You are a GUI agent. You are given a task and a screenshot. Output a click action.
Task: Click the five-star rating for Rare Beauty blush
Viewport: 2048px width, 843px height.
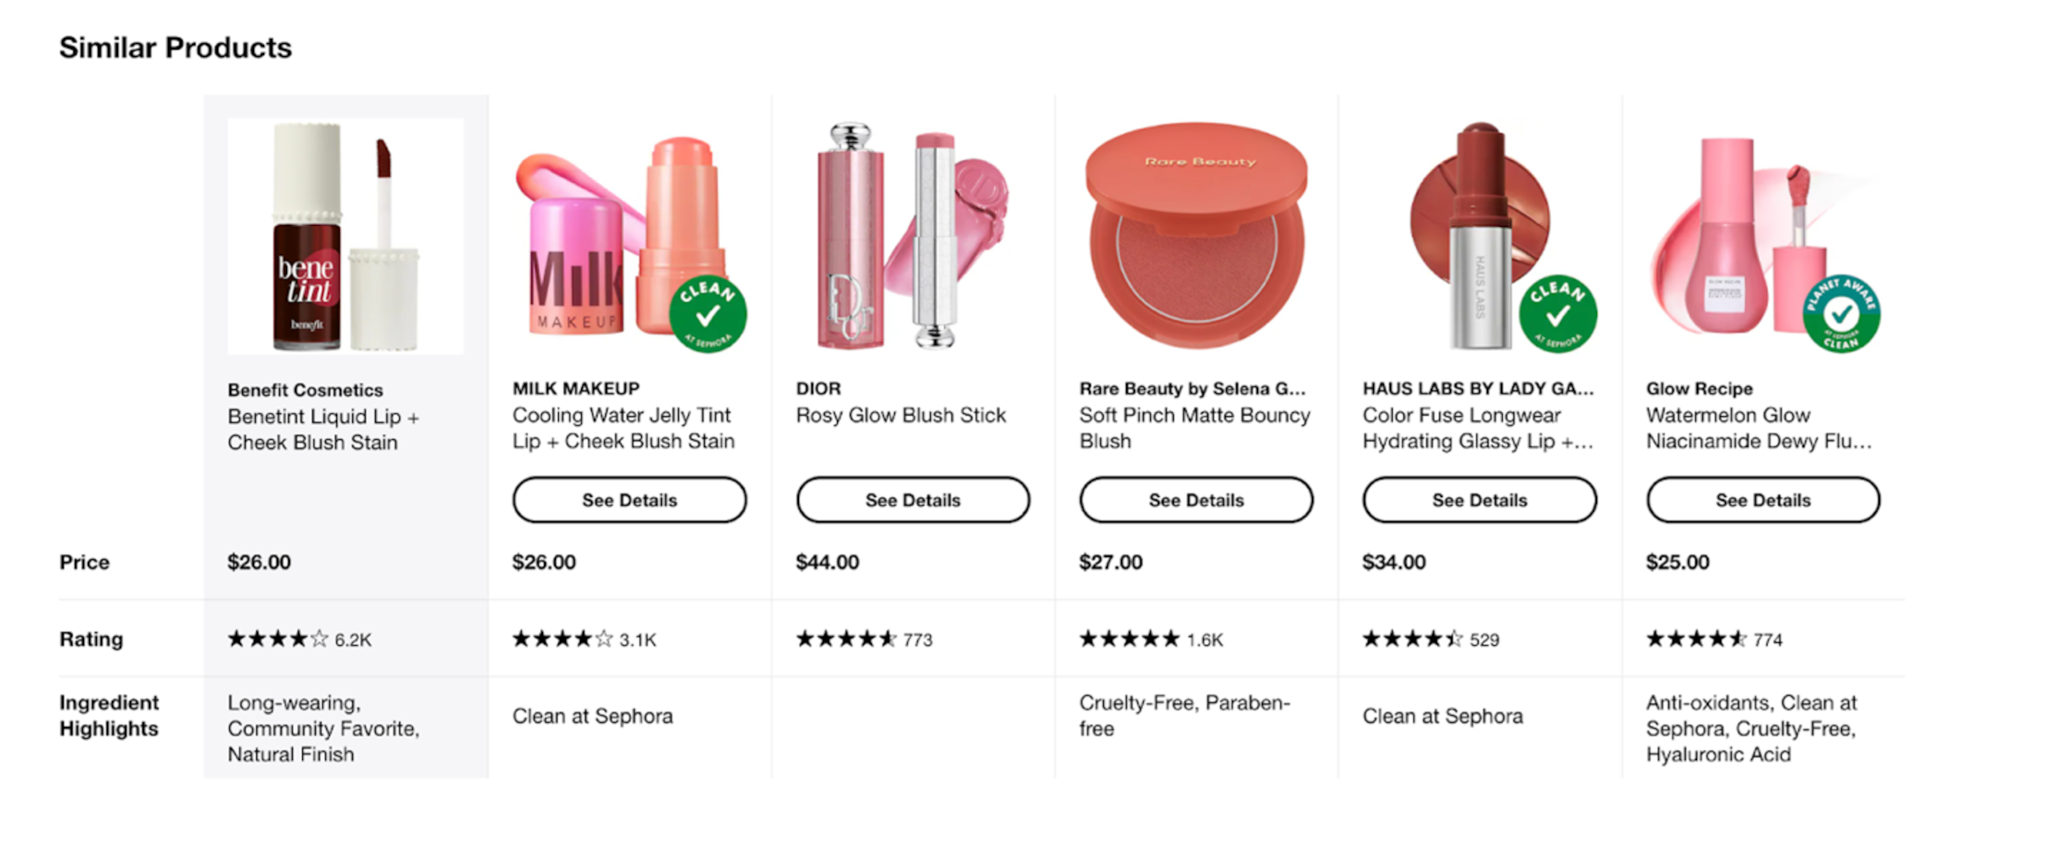pyautogui.click(x=1129, y=639)
